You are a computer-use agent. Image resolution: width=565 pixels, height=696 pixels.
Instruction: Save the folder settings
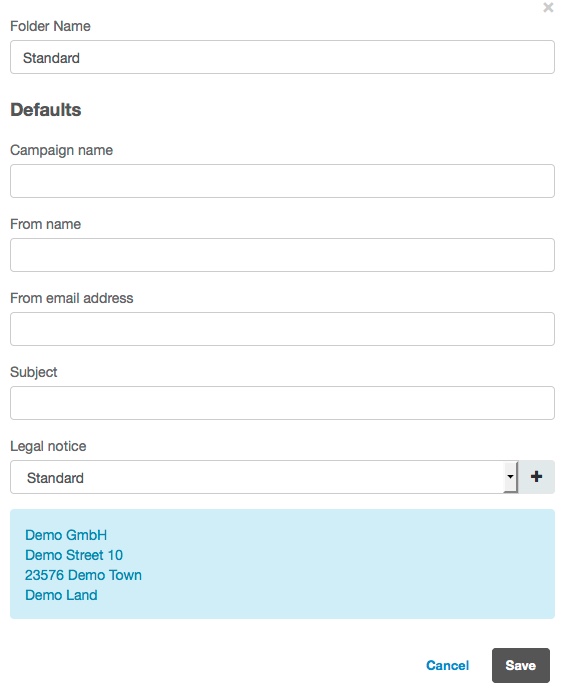[521, 665]
